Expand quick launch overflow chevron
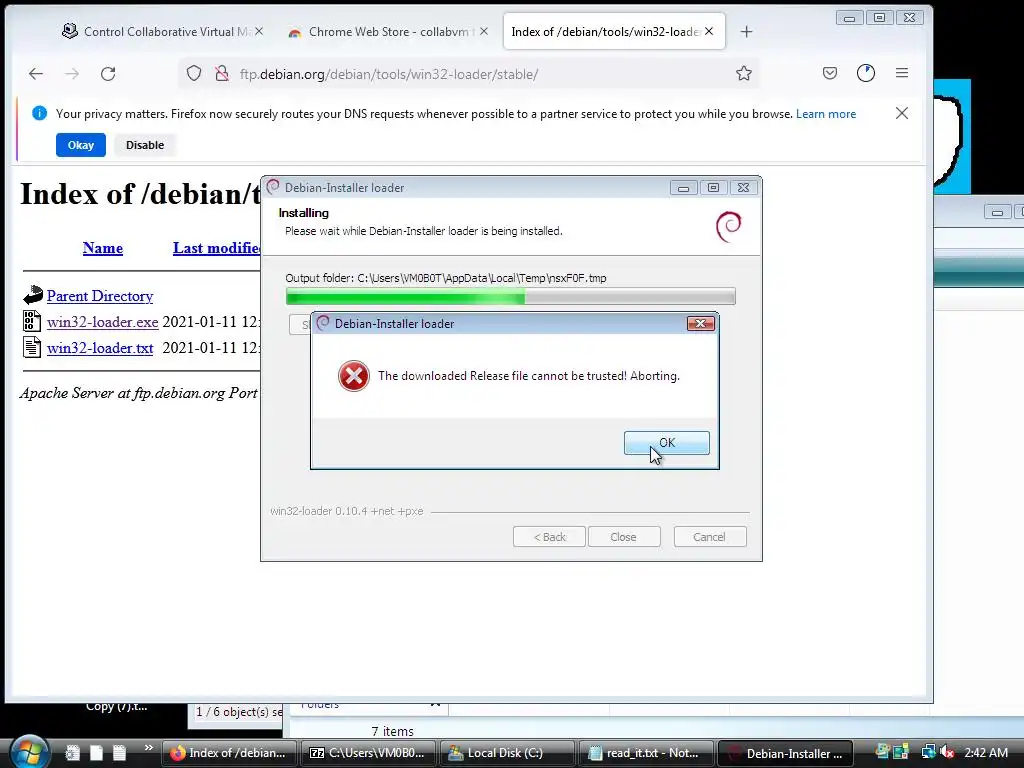This screenshot has width=1024, height=768. pos(149,748)
